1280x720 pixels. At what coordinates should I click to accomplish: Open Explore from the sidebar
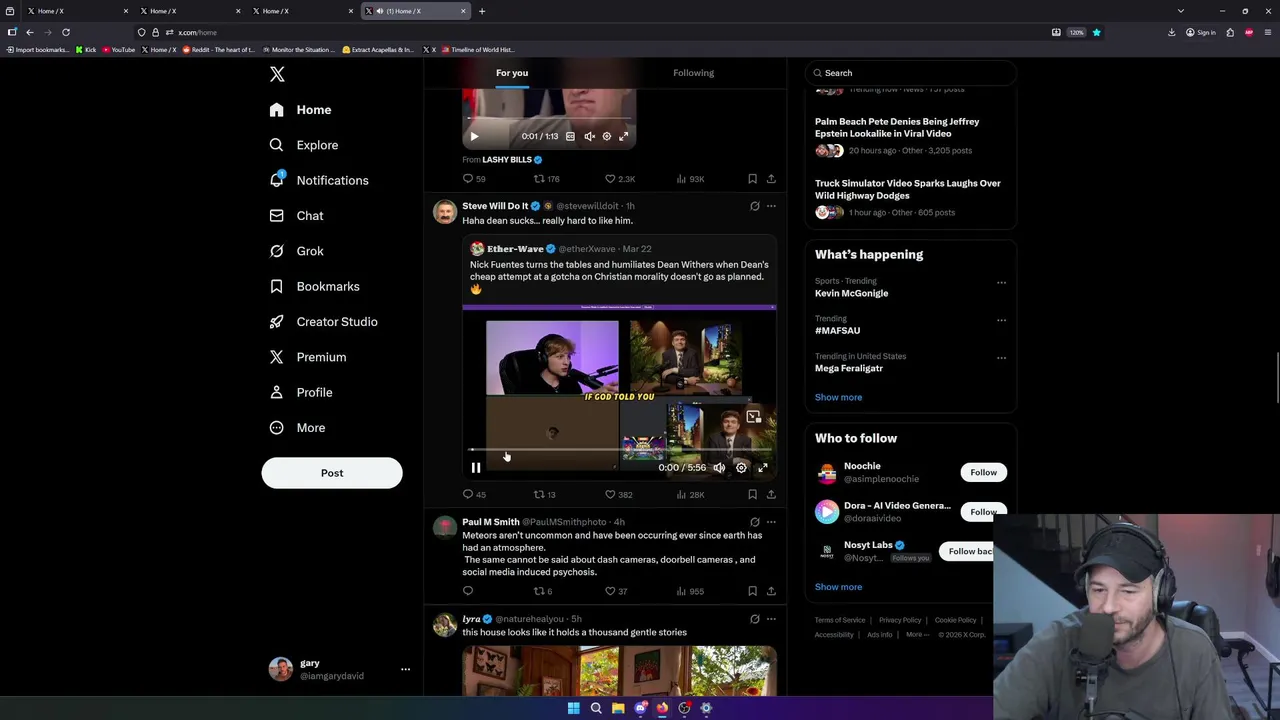click(303, 145)
